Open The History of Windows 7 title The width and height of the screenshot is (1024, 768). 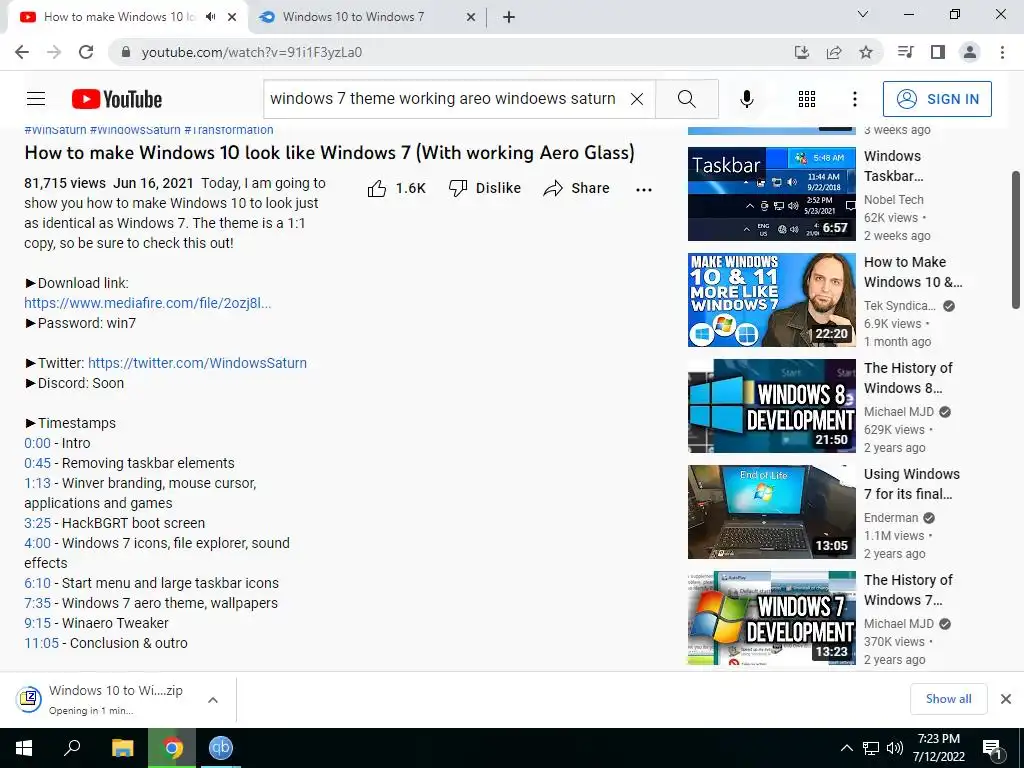908,590
